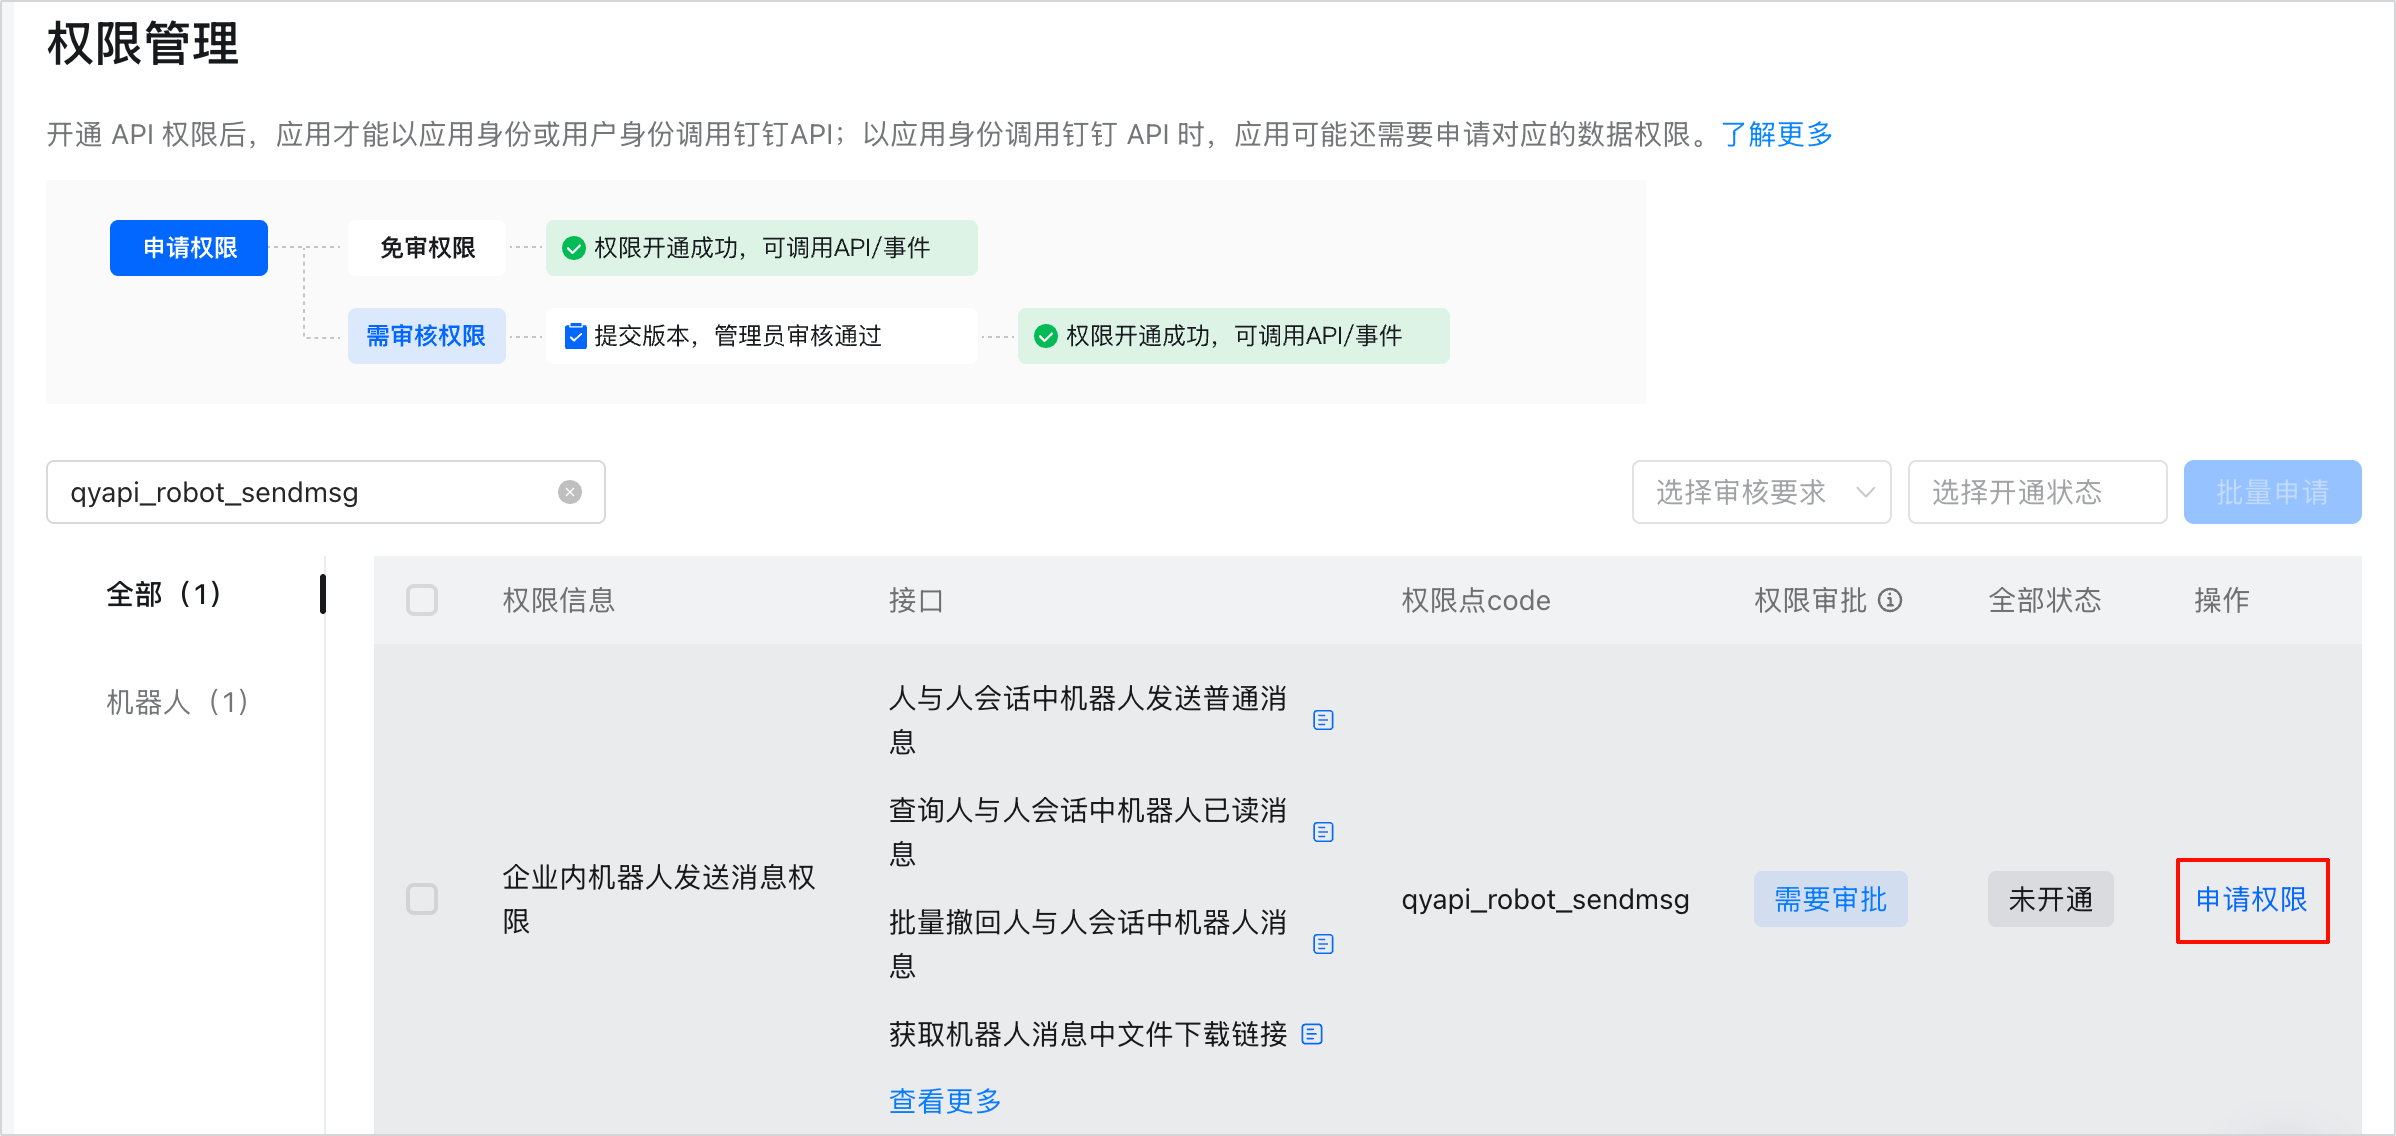Open docs icon for 批量撤回人与人会话中机器人消息

[x=1323, y=942]
